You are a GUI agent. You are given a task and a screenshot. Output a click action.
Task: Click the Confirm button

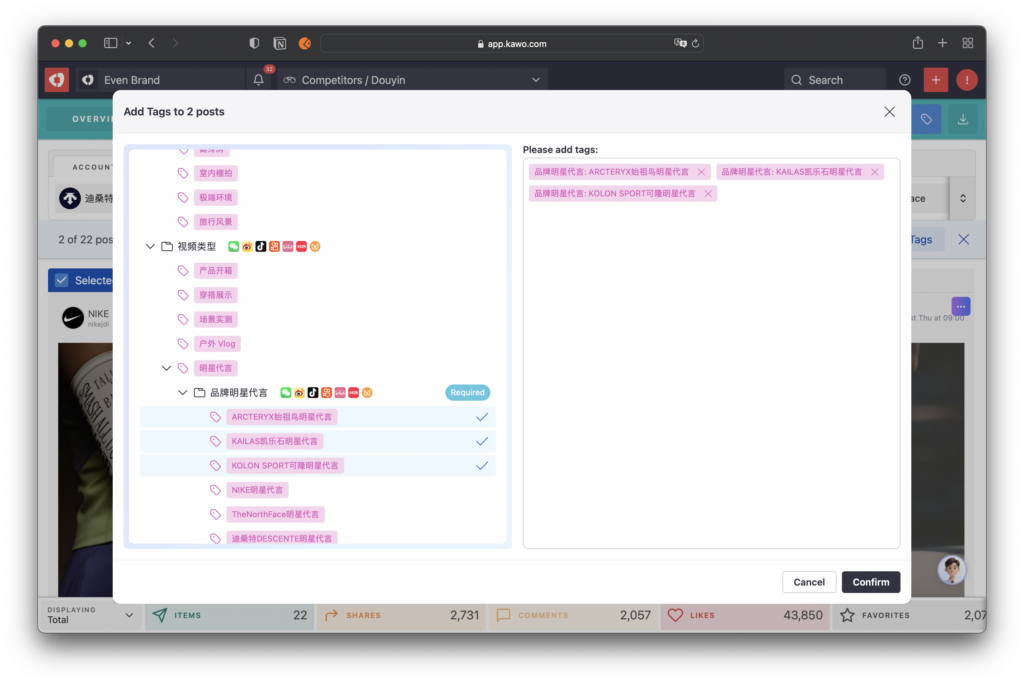pyautogui.click(x=870, y=582)
